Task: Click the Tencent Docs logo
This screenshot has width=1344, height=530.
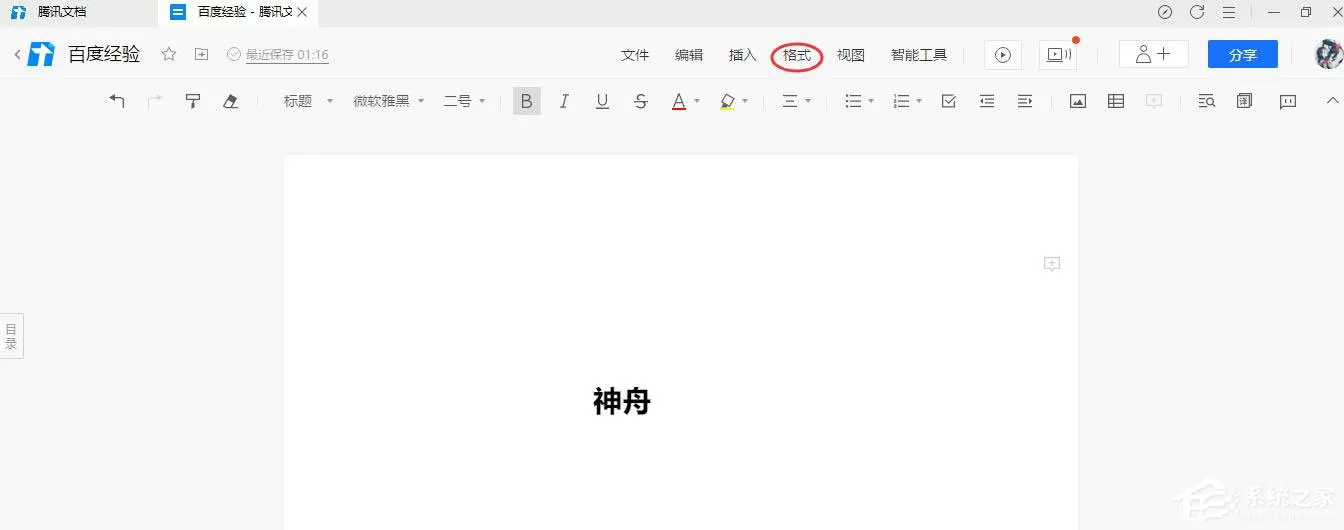Action: [x=41, y=54]
